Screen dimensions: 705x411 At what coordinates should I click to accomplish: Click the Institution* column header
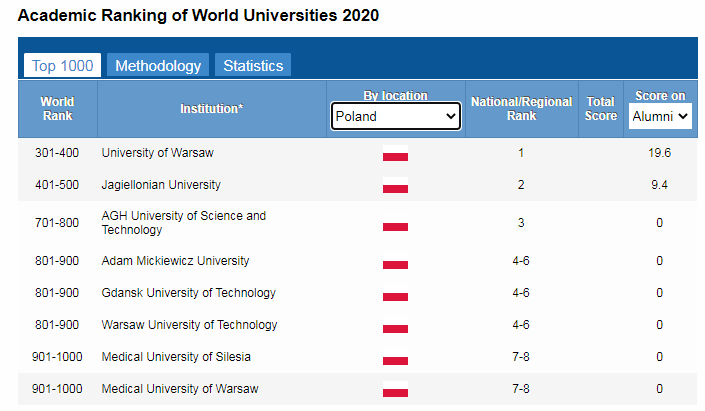click(211, 109)
